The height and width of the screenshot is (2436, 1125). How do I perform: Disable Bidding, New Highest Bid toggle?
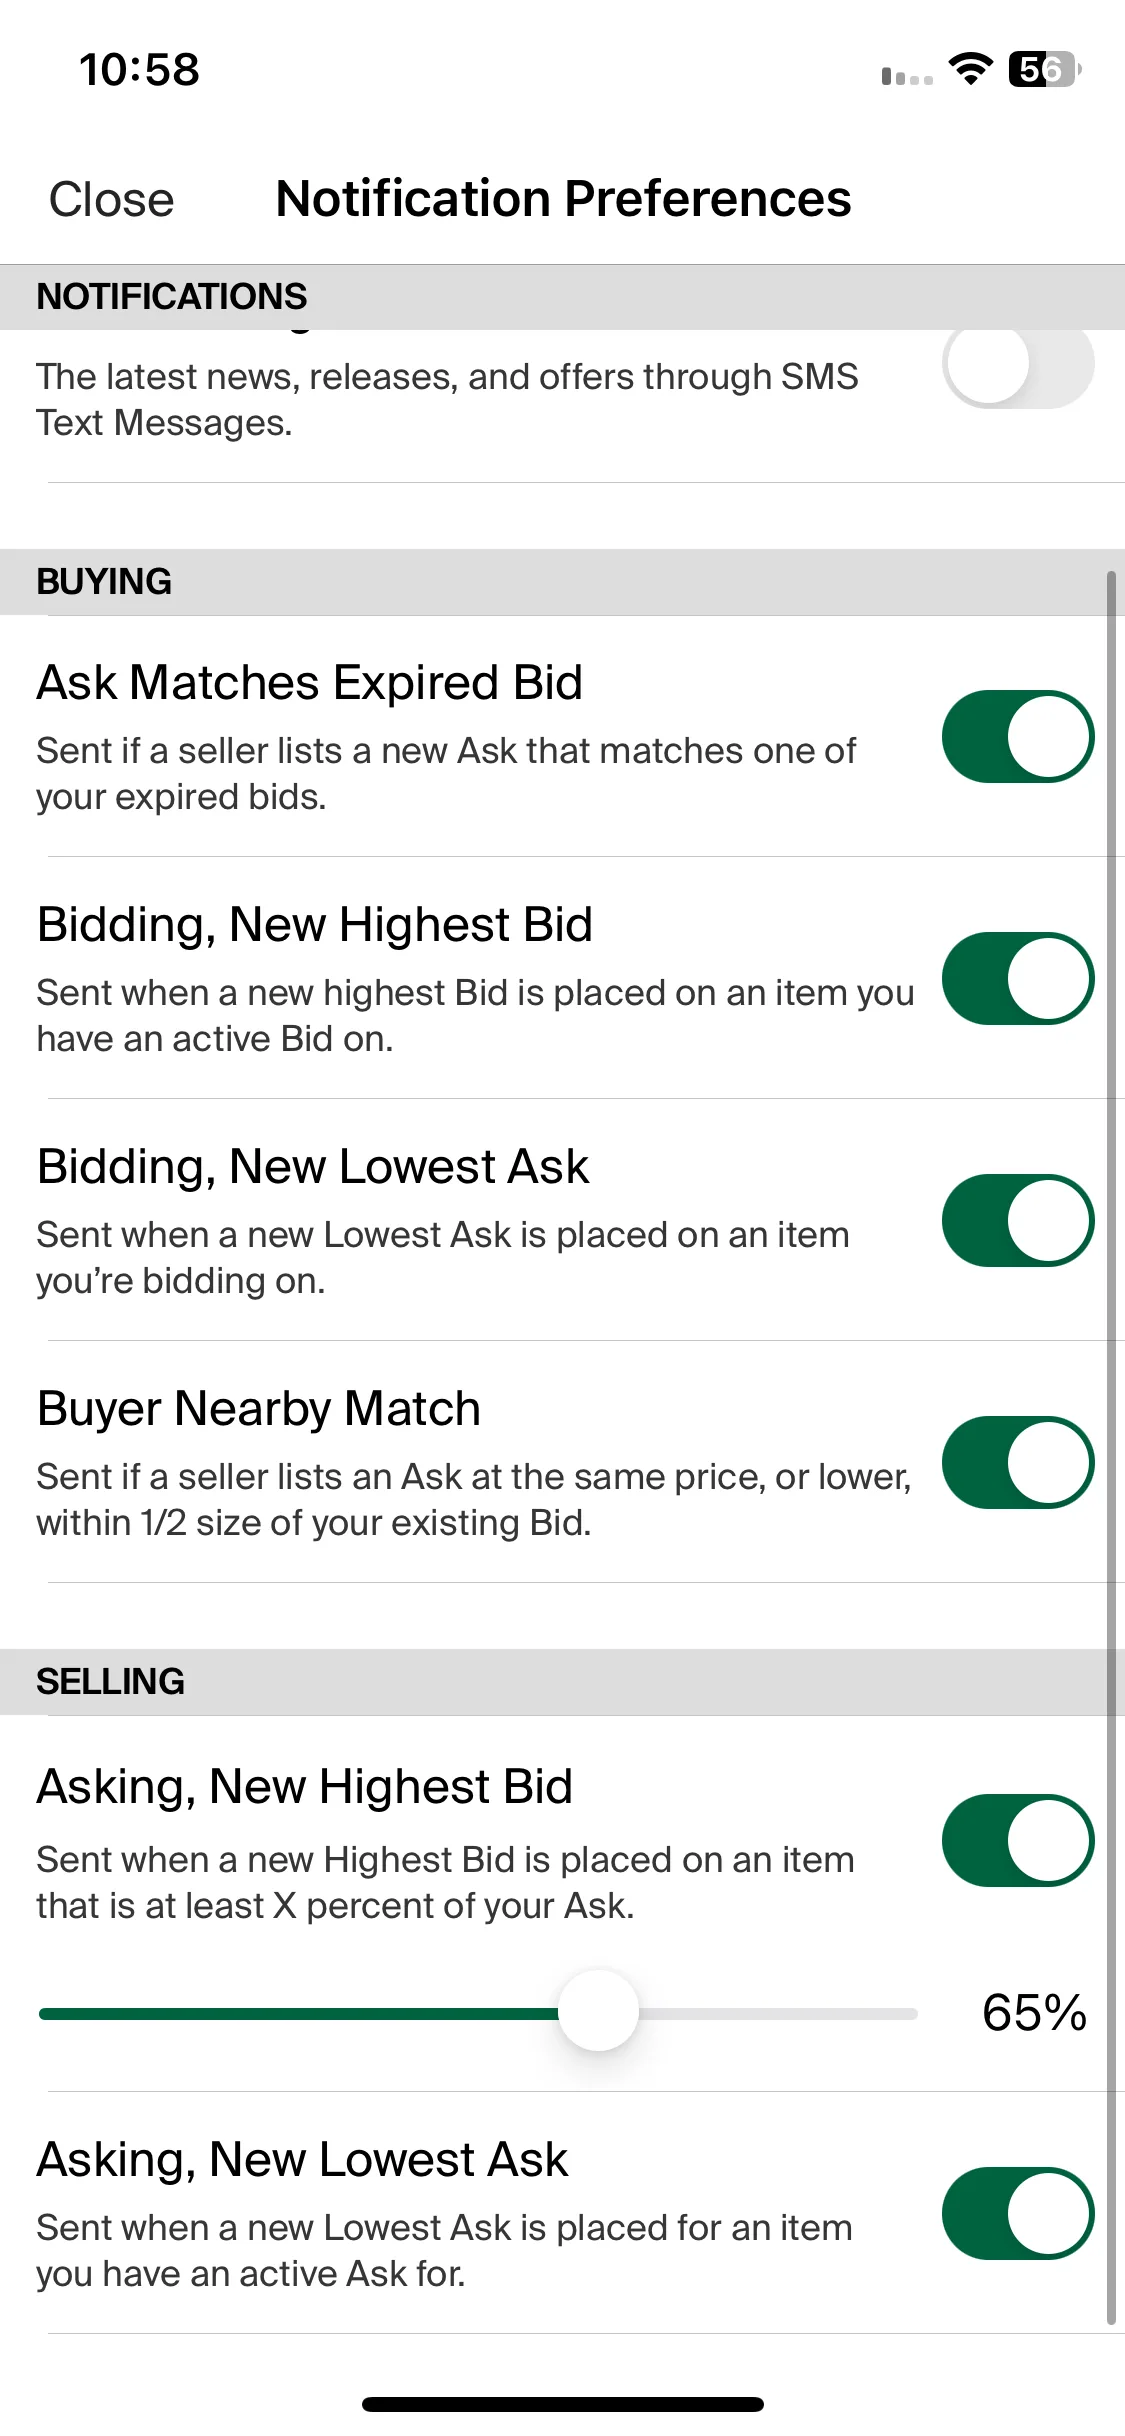coord(1018,978)
